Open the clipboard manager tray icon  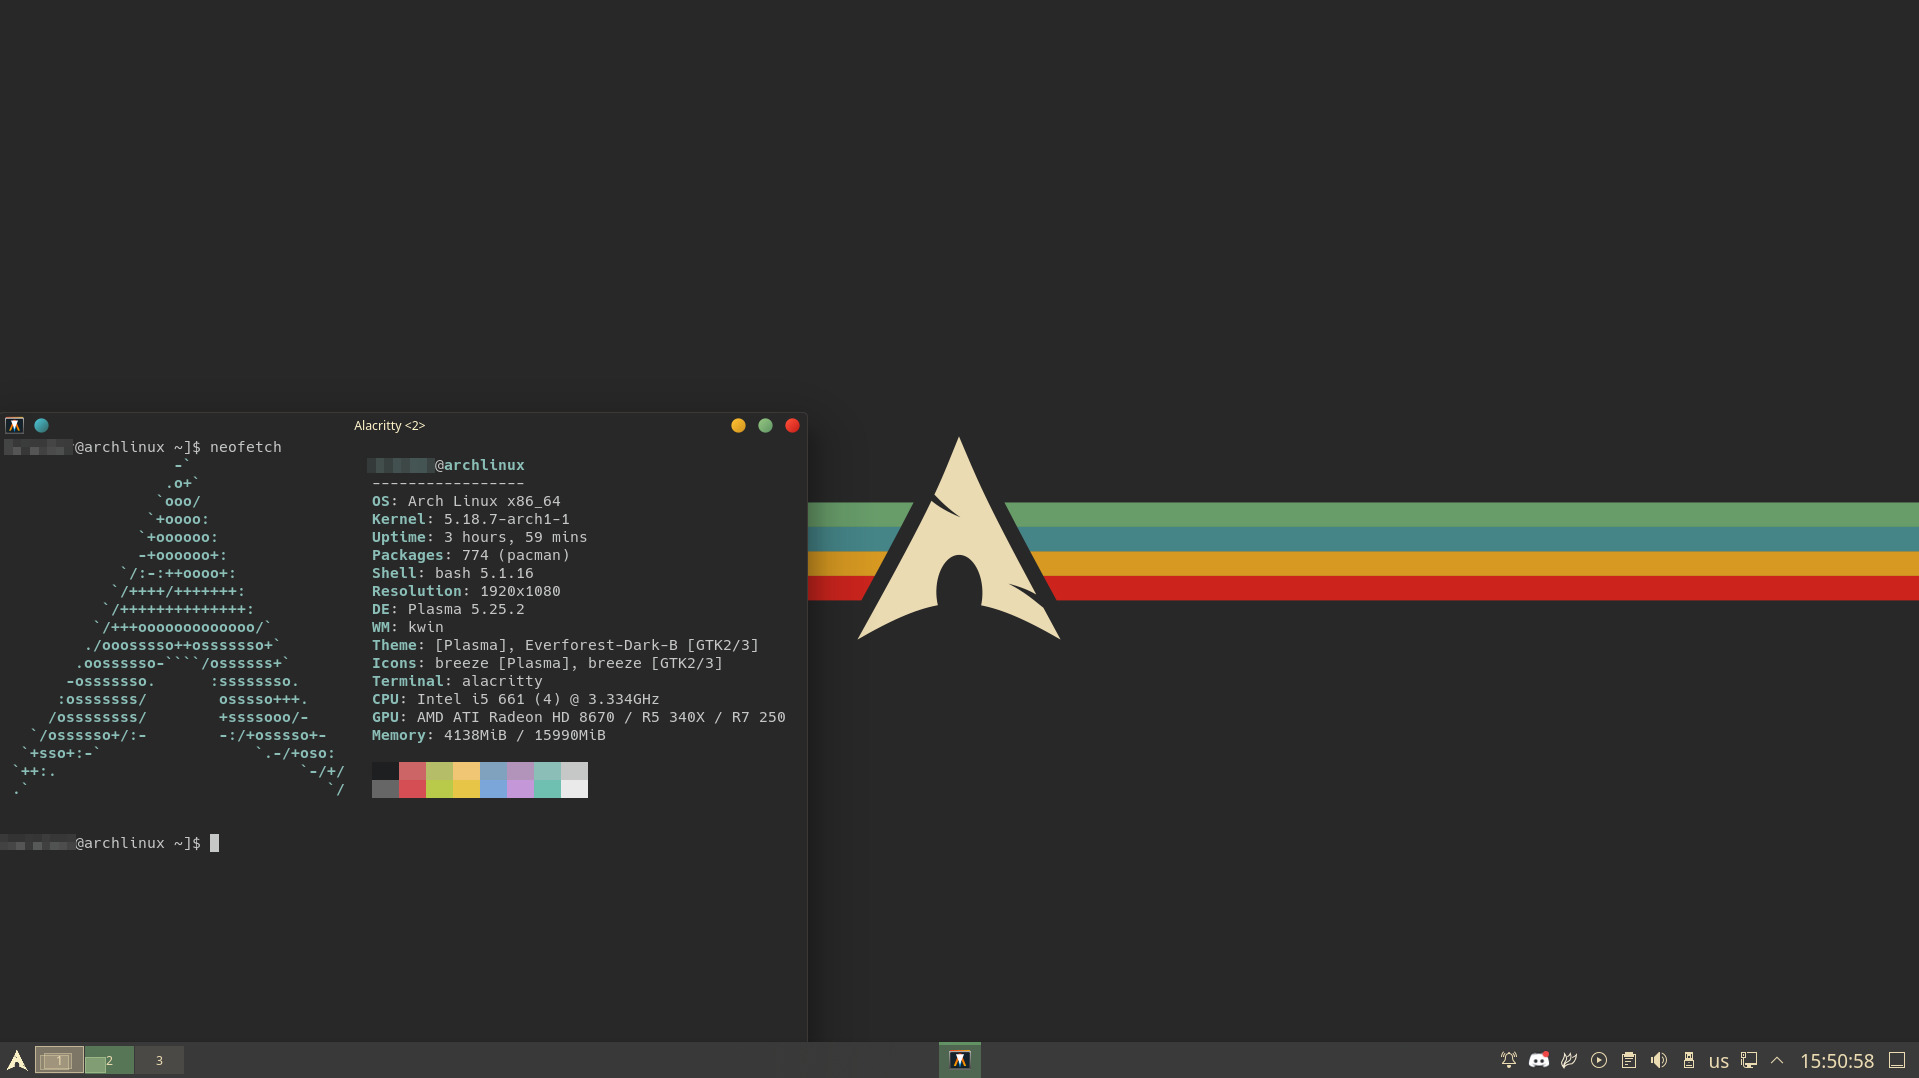(1629, 1060)
